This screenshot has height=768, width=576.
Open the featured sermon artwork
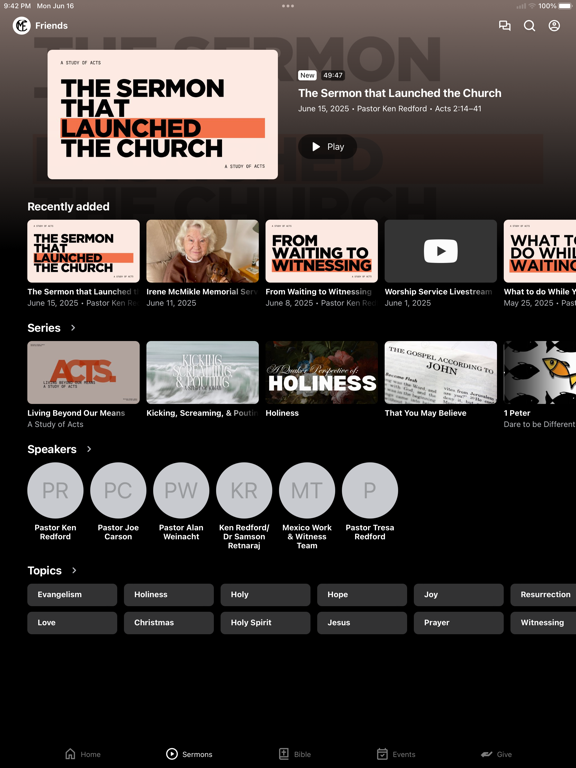pyautogui.click(x=163, y=115)
